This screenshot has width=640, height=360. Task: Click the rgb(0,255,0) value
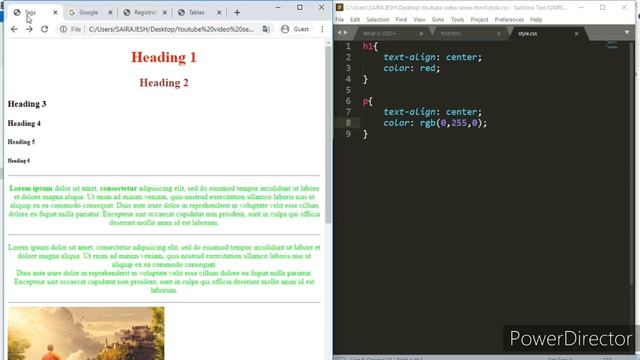click(x=451, y=123)
